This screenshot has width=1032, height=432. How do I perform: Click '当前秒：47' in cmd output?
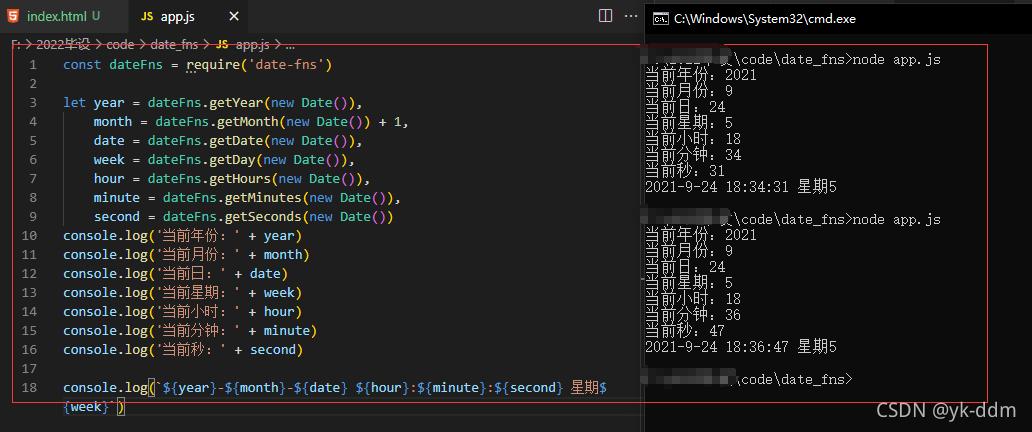point(685,331)
